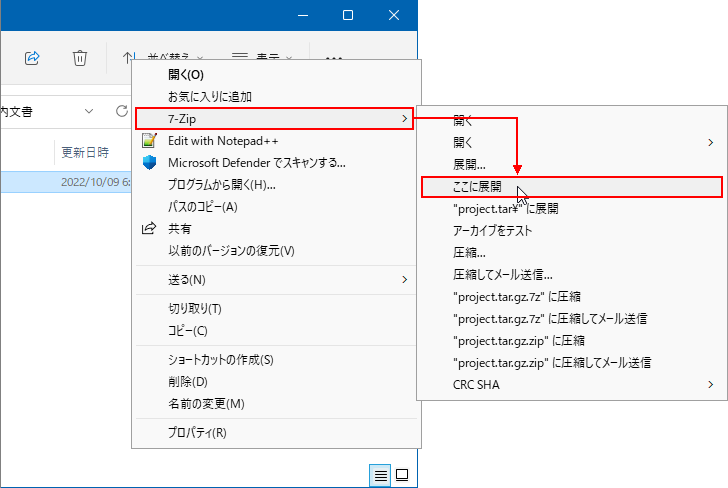
Task: Select 以前のバージョンの復元(V)
Action: (277, 251)
